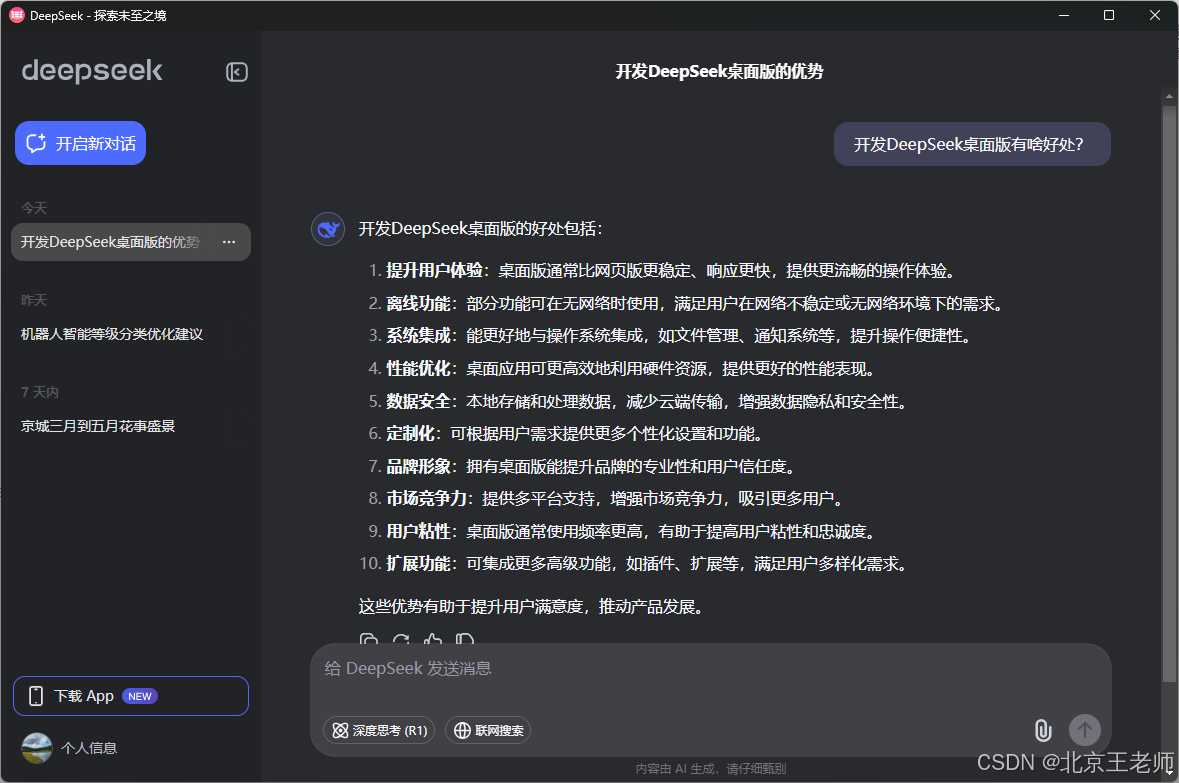Click the paperclip attach file icon
Viewport: 1179px width, 783px height.
[1043, 730]
